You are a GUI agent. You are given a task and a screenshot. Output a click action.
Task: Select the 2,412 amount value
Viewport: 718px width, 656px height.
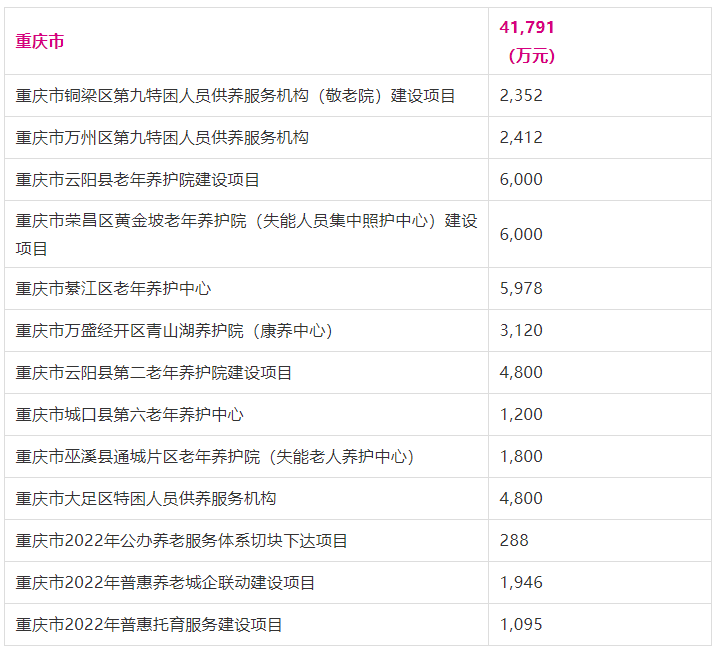point(521,138)
